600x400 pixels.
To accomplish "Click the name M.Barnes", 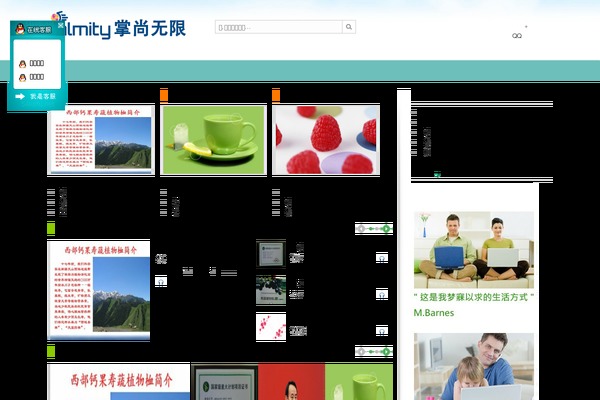I will coord(434,313).
